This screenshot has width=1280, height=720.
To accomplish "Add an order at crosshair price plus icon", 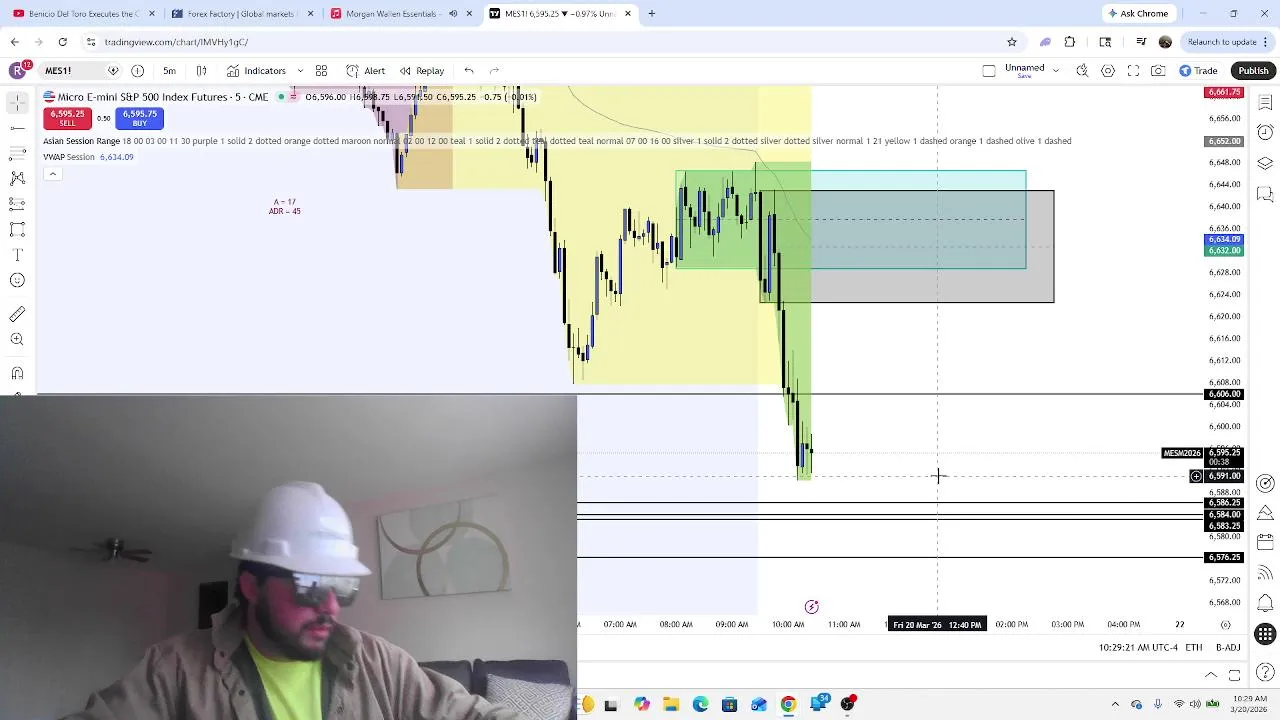I will 1196,476.
